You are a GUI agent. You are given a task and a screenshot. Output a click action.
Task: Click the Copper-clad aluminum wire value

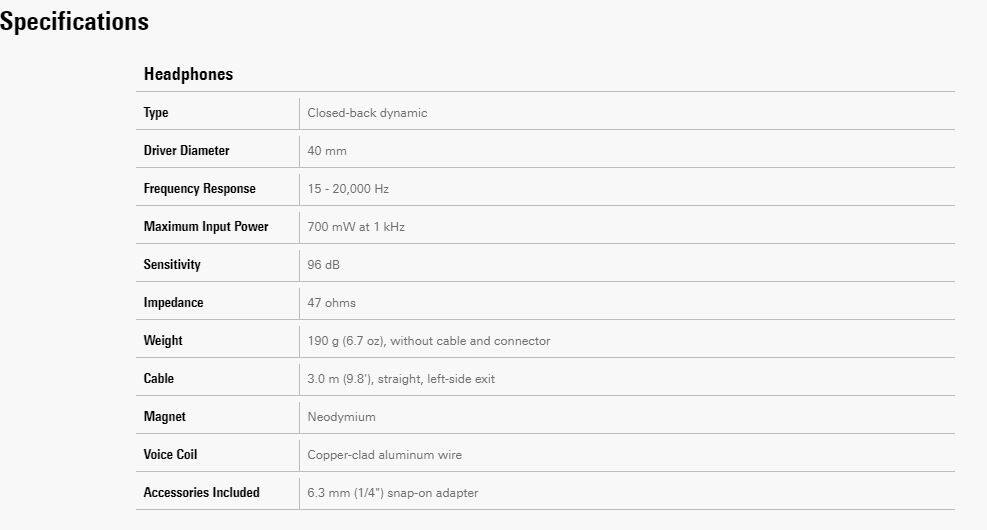point(384,455)
